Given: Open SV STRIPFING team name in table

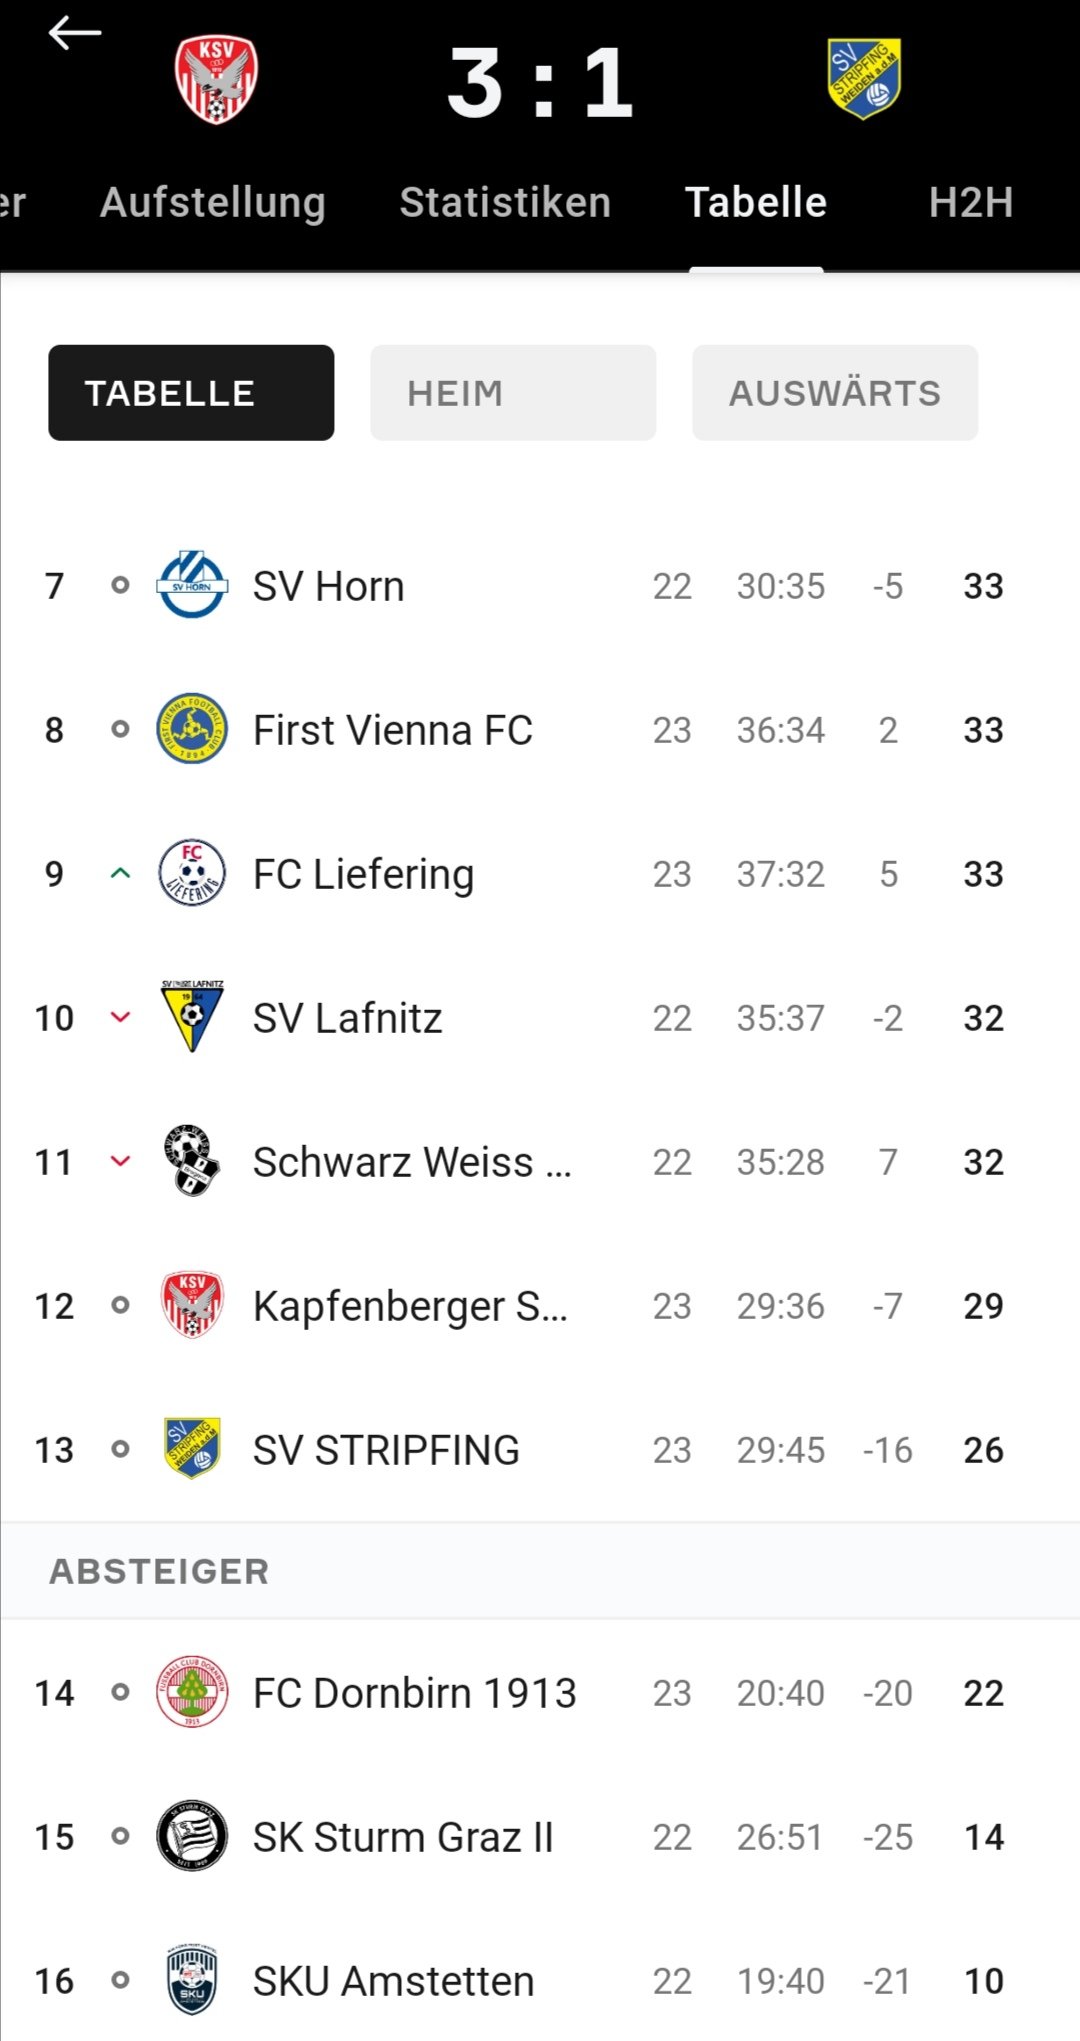Looking at the screenshot, I should [x=386, y=1450].
